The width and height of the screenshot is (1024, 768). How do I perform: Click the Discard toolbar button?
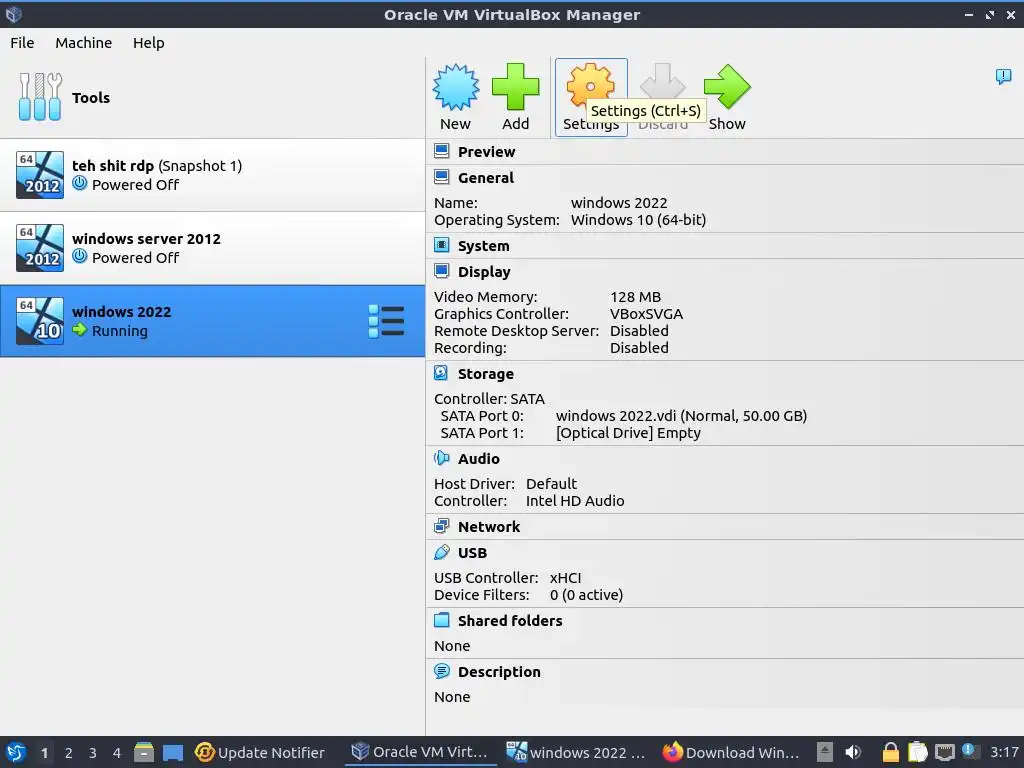(x=662, y=97)
